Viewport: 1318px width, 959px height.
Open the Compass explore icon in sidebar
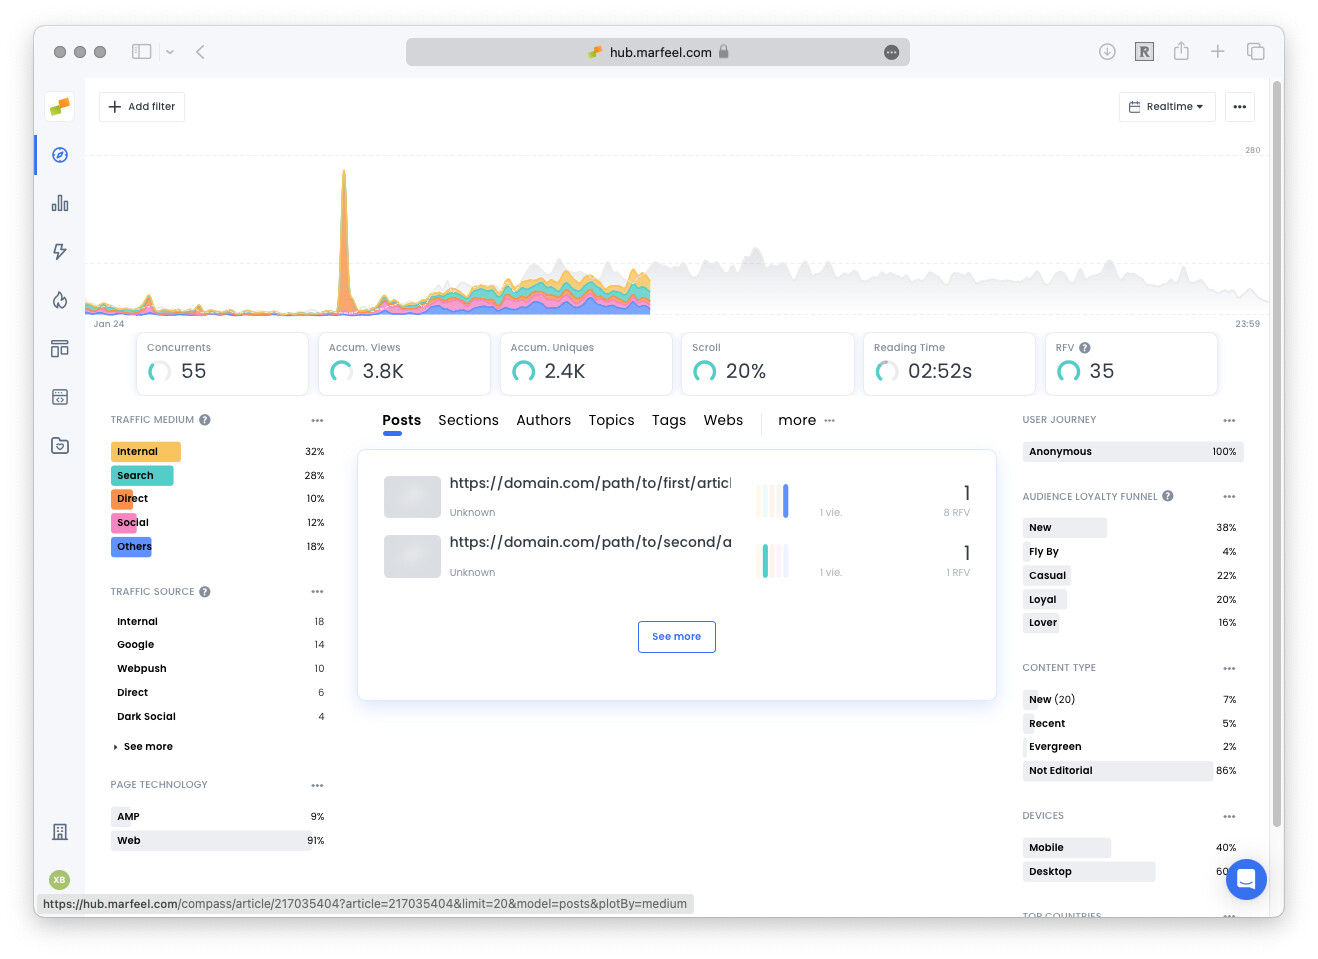point(60,155)
